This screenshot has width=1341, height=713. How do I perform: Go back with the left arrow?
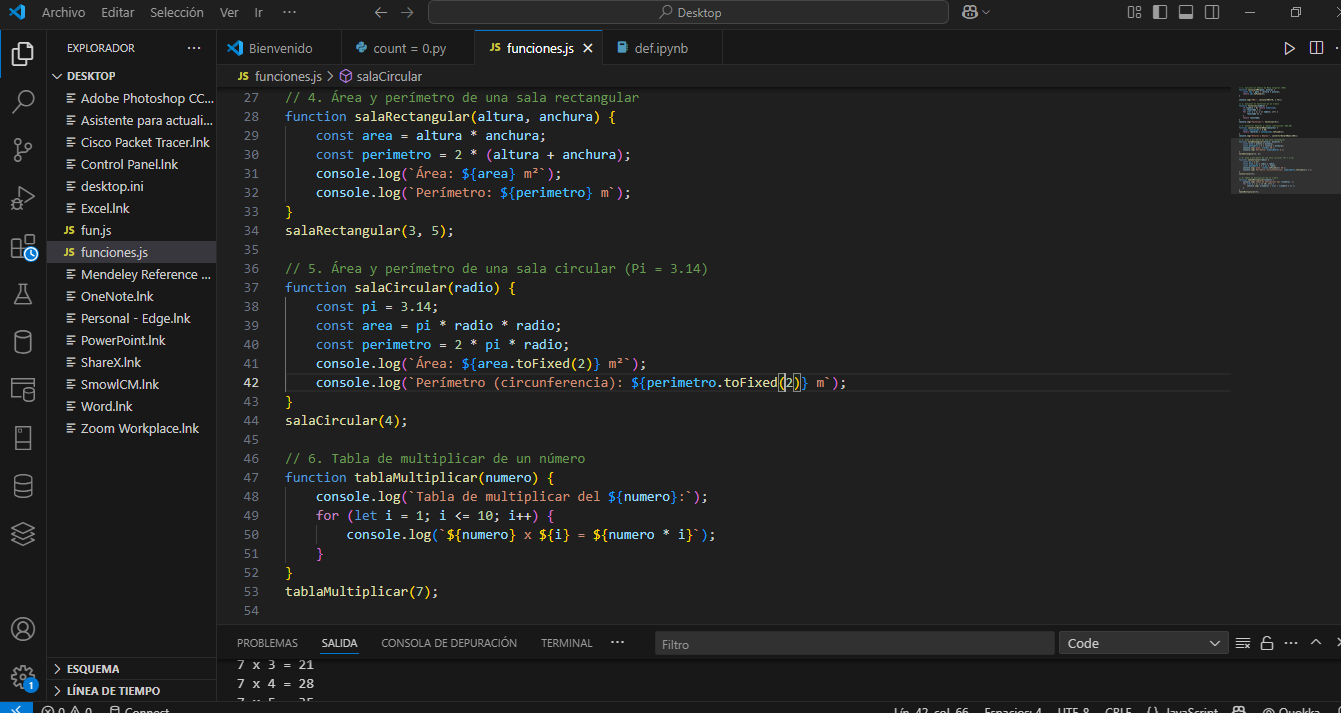point(380,12)
